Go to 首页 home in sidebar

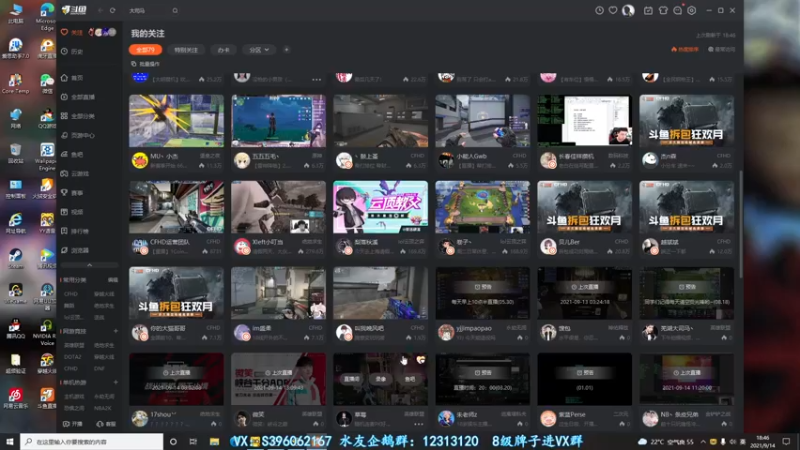click(71, 78)
